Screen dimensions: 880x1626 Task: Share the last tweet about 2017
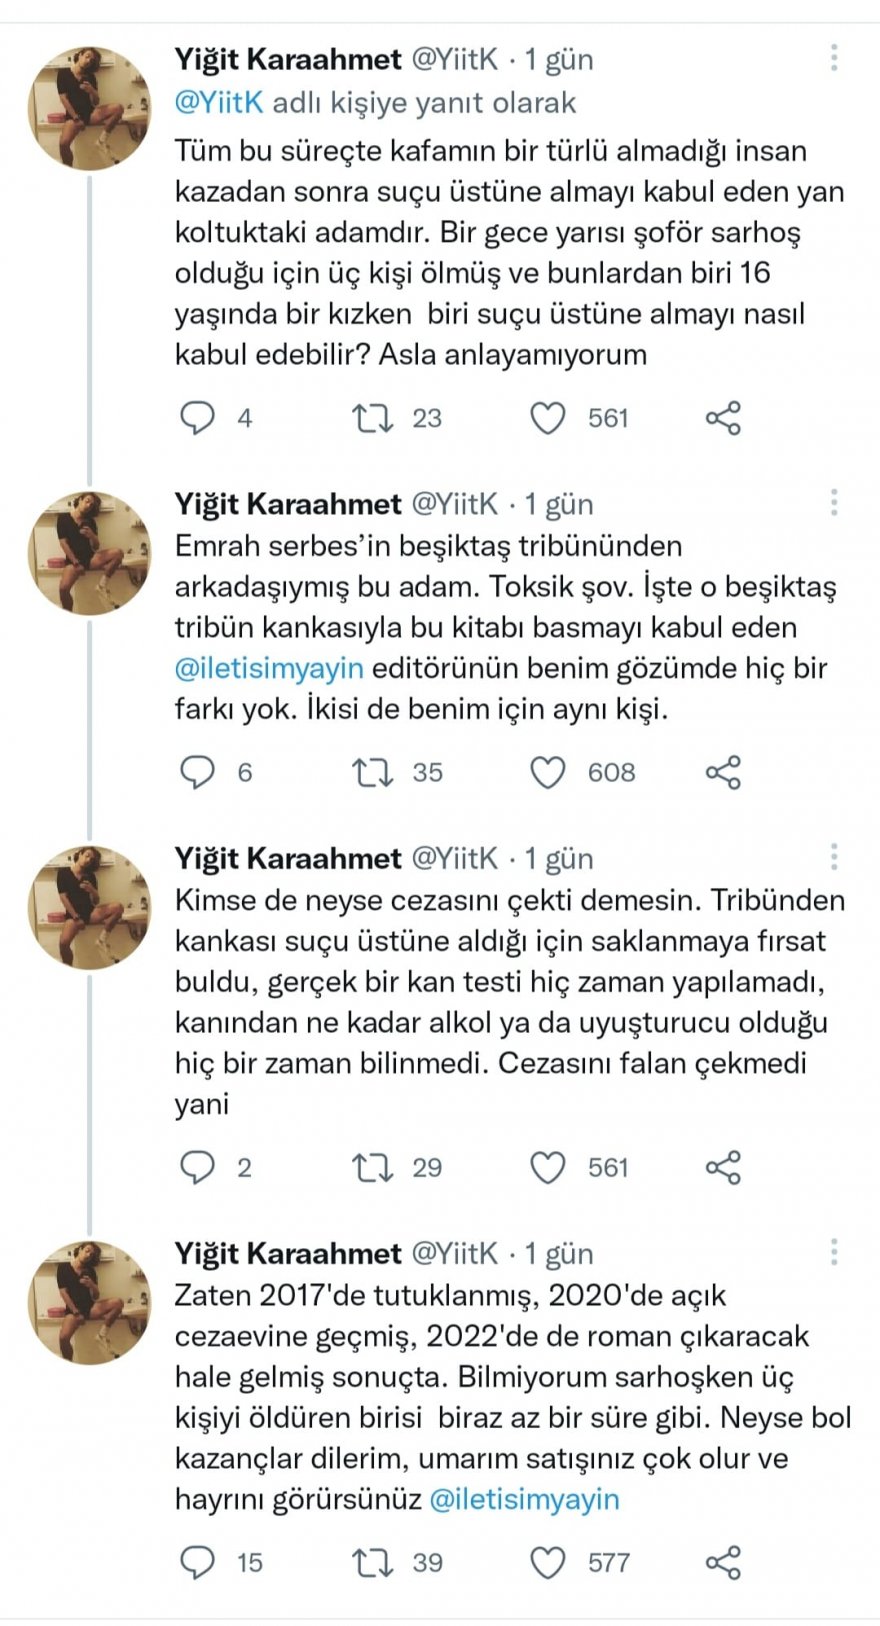[723, 1562]
